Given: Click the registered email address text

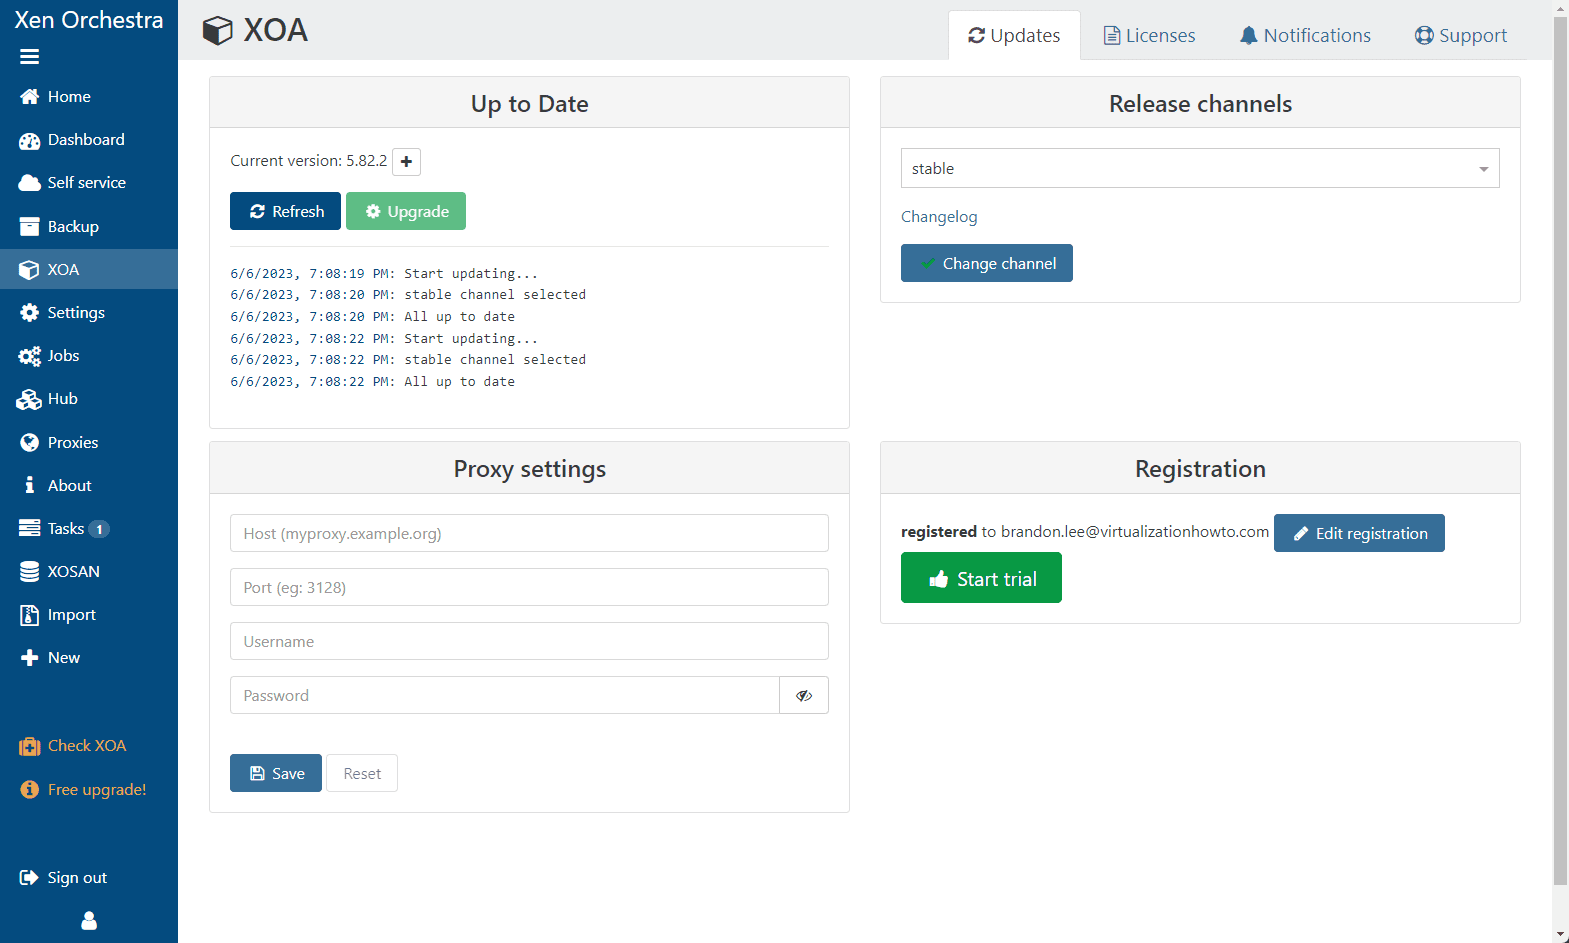Looking at the screenshot, I should pos(1135,532).
